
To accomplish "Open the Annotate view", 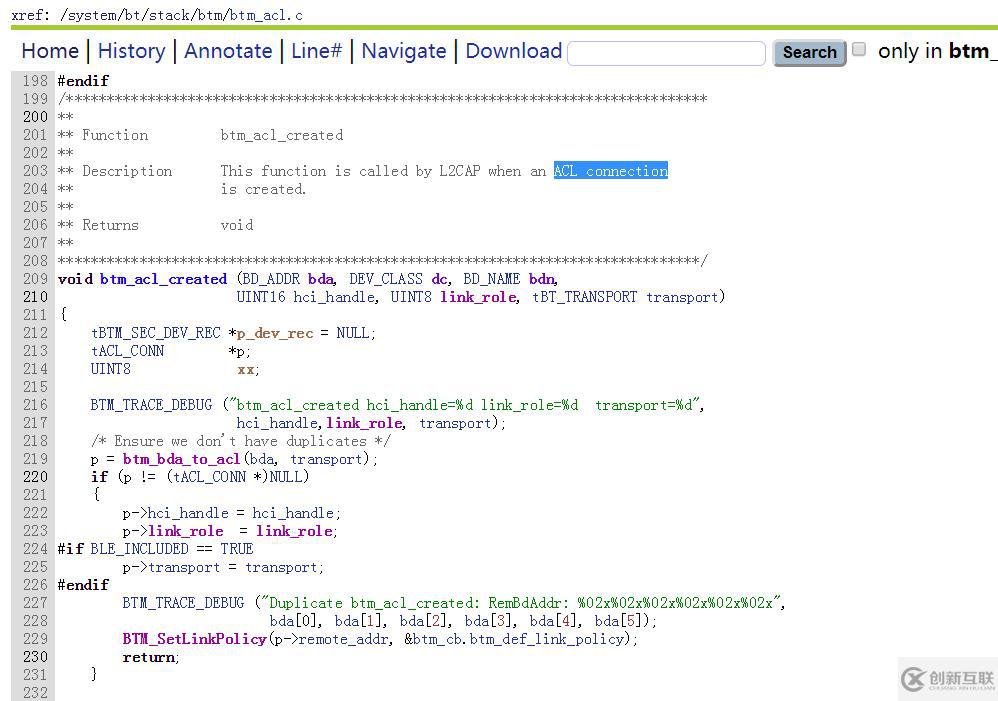I will pyautogui.click(x=228, y=51).
